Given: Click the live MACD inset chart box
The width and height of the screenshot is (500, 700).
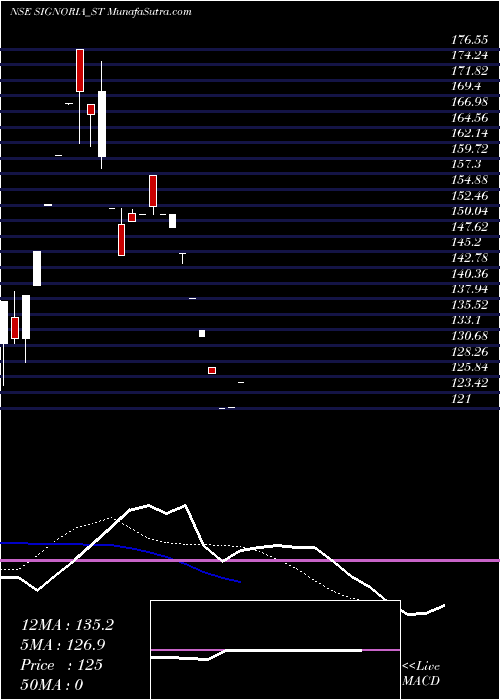Looking at the screenshot, I should click(x=275, y=650).
